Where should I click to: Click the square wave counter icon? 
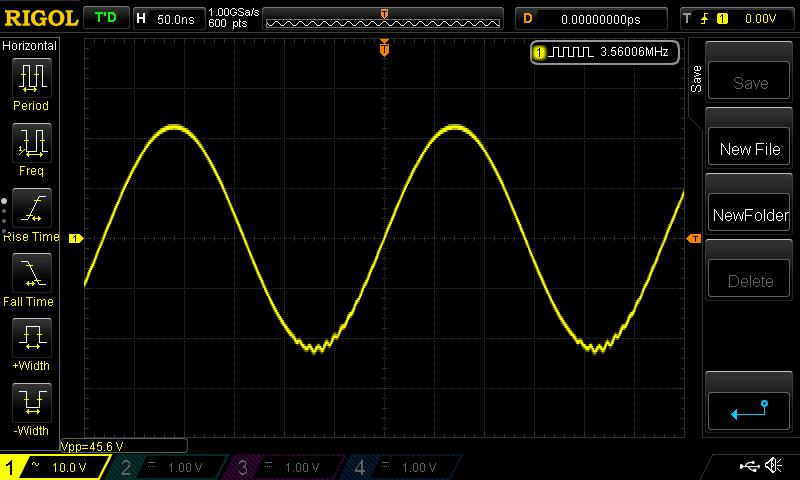[572, 52]
